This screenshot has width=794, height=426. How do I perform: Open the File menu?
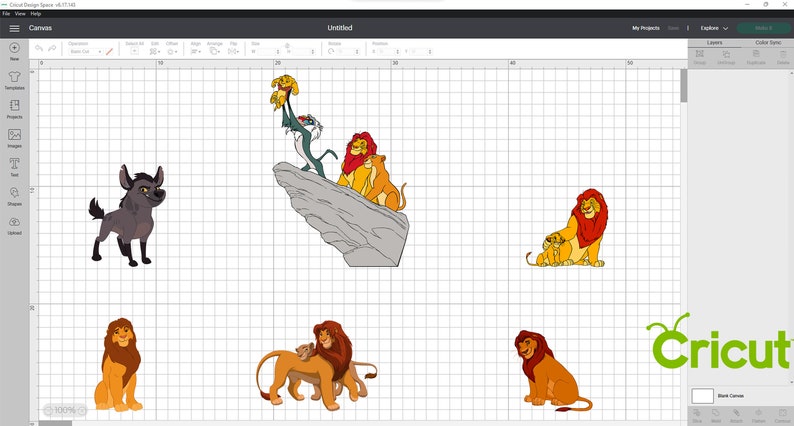[6, 14]
